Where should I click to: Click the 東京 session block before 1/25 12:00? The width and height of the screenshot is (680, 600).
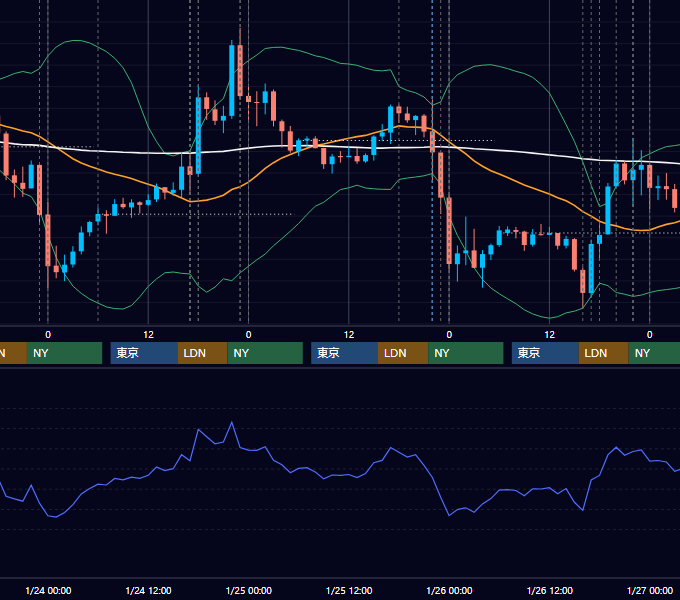(x=345, y=353)
